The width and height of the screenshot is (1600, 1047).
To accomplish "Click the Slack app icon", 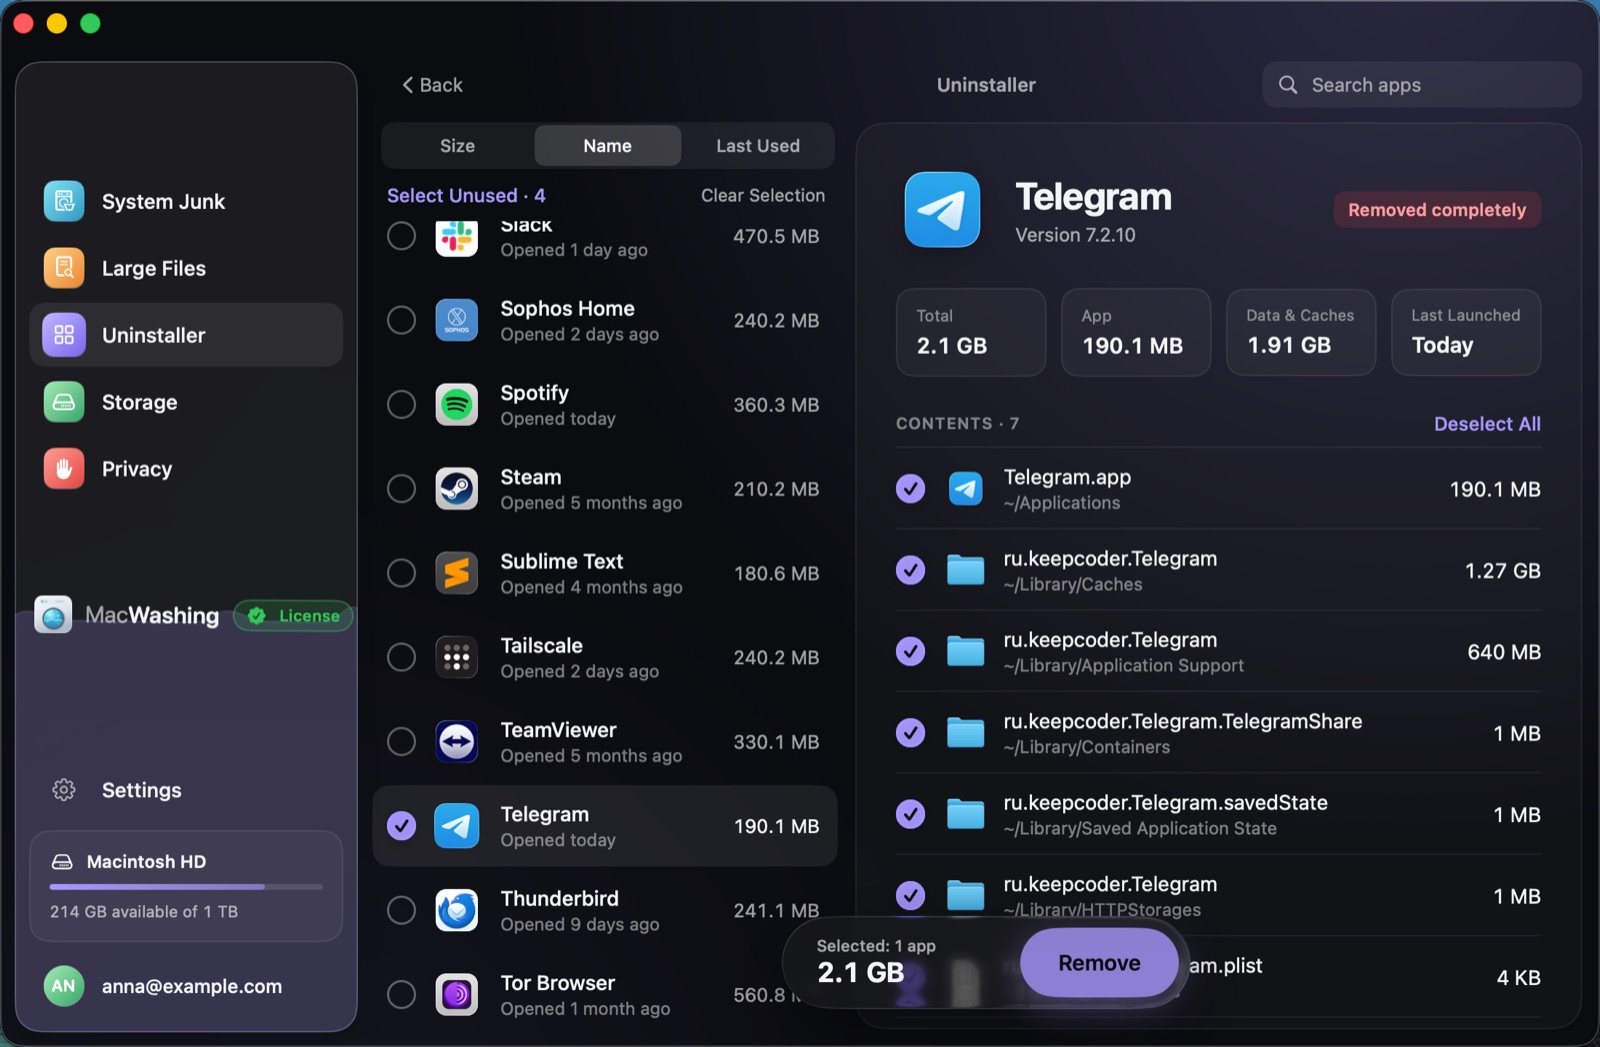I will (x=457, y=237).
